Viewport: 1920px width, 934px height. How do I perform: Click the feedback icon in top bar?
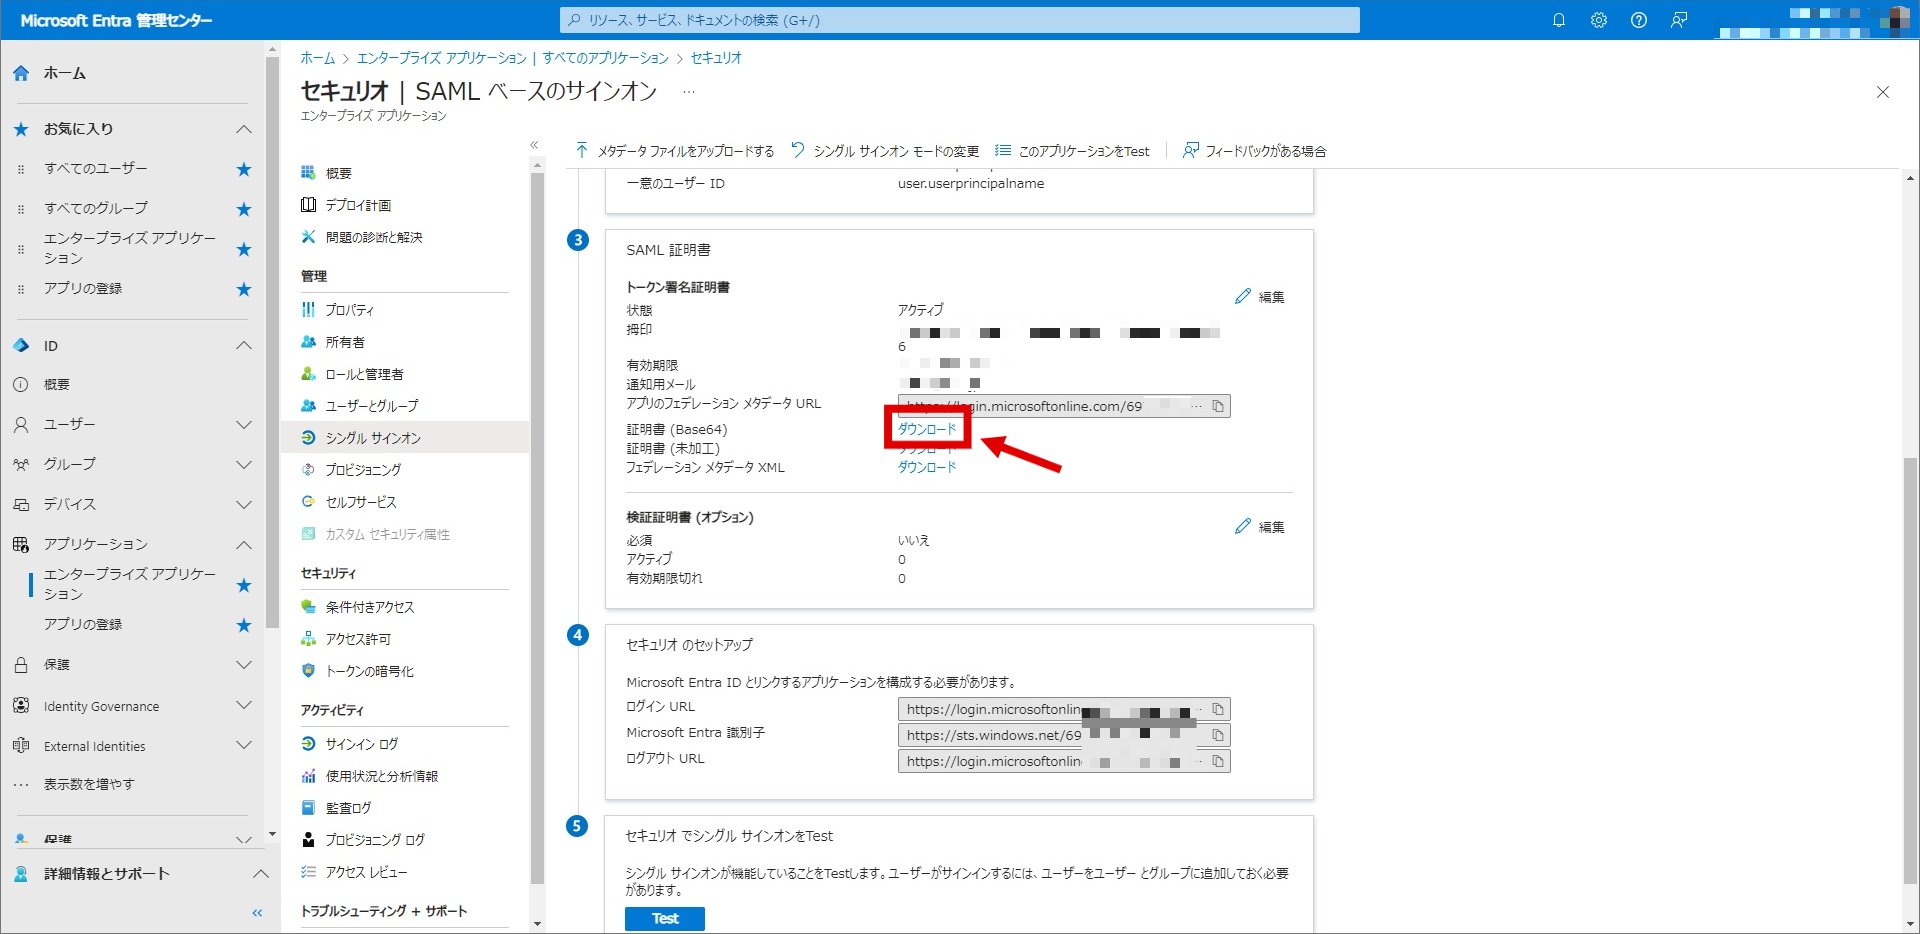tap(1679, 20)
